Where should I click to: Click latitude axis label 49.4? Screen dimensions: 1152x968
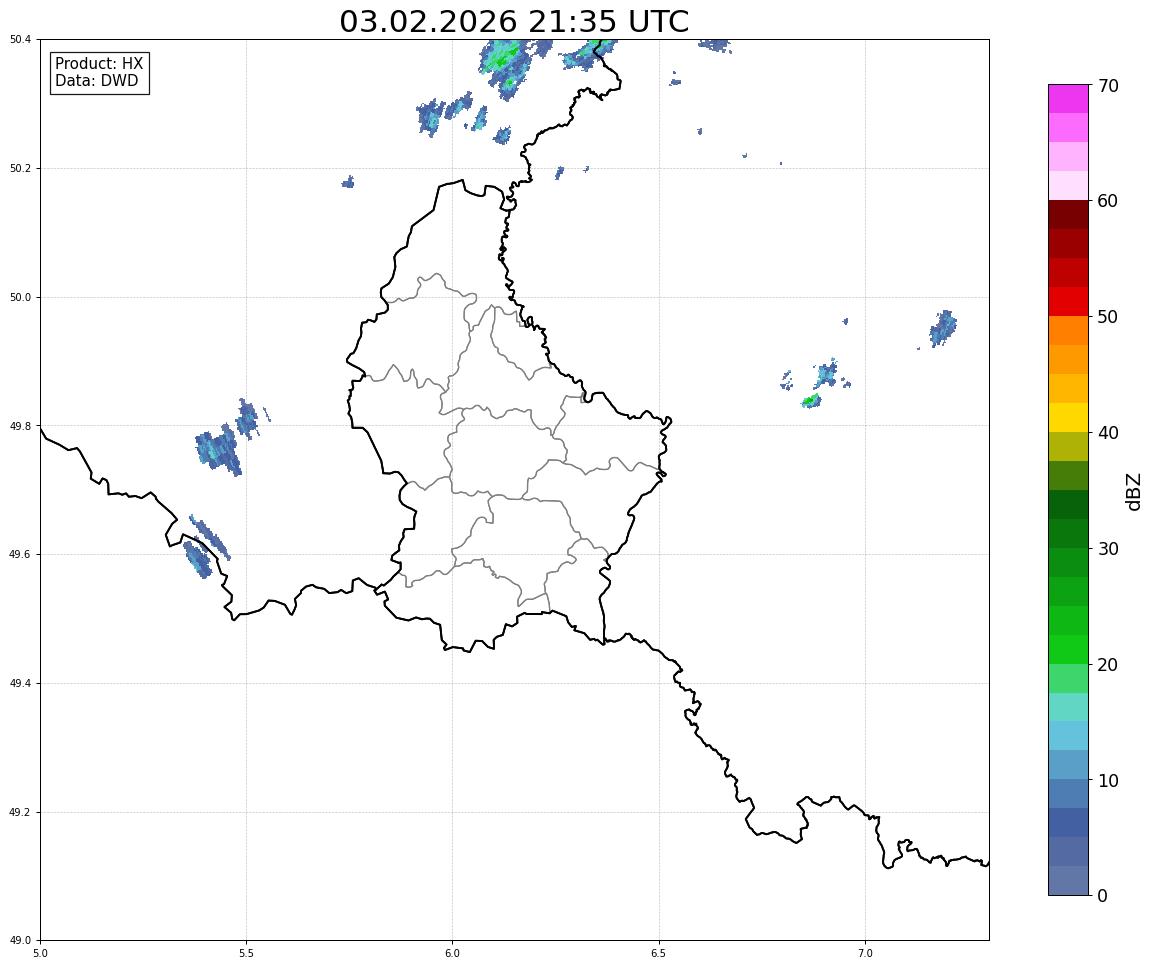click(21, 684)
